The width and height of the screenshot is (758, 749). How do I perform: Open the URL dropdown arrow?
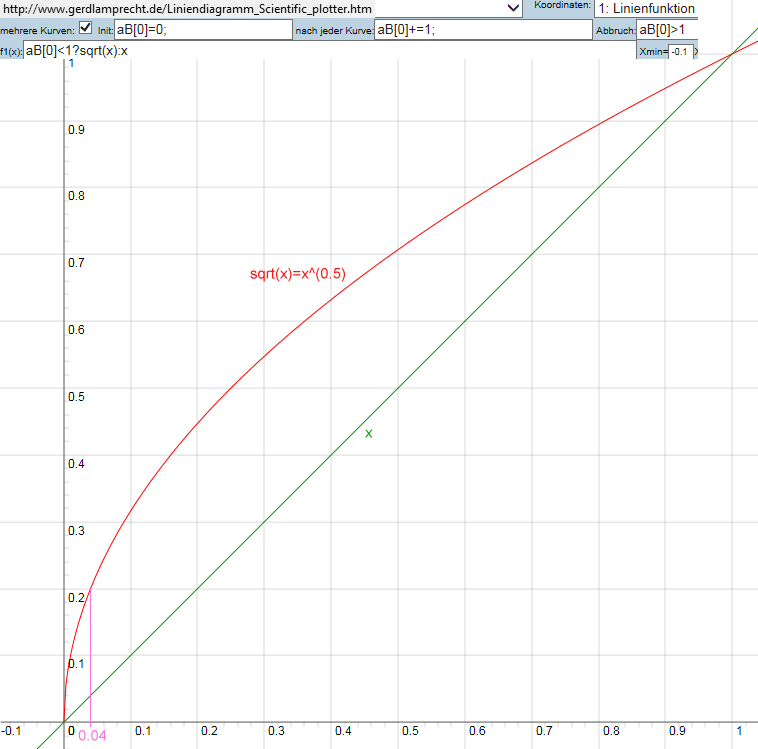(513, 8)
